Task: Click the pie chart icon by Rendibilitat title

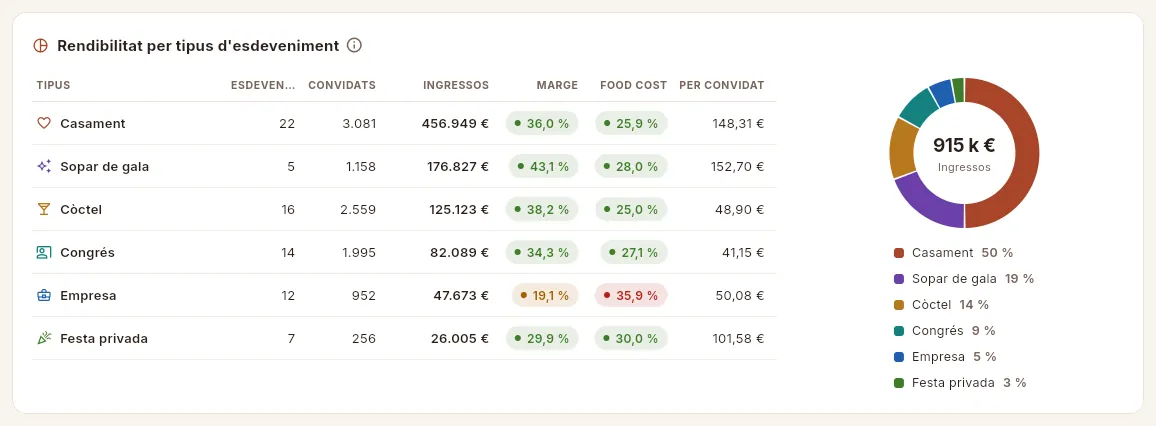Action: point(41,46)
